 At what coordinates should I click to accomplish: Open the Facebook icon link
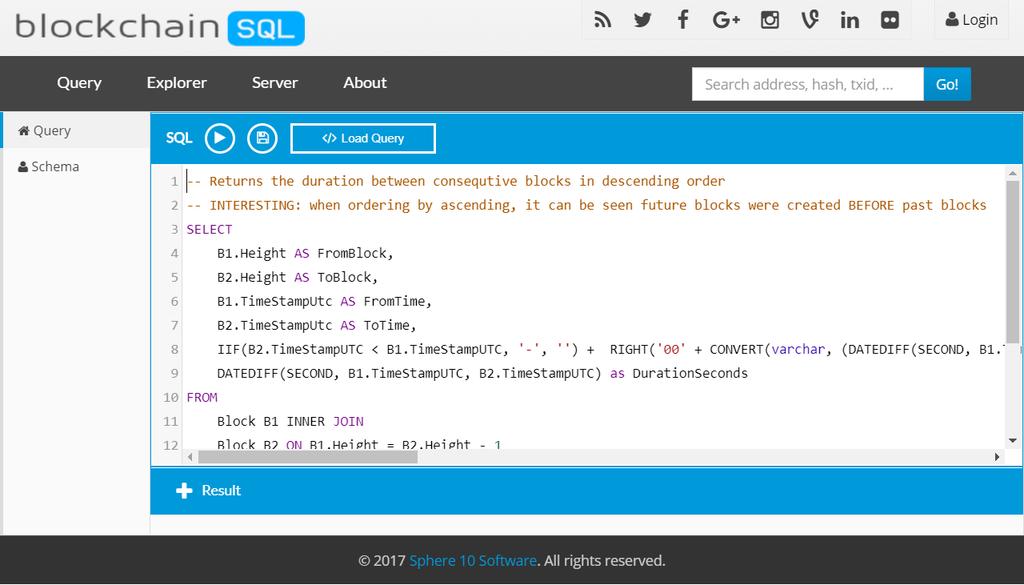pos(683,20)
